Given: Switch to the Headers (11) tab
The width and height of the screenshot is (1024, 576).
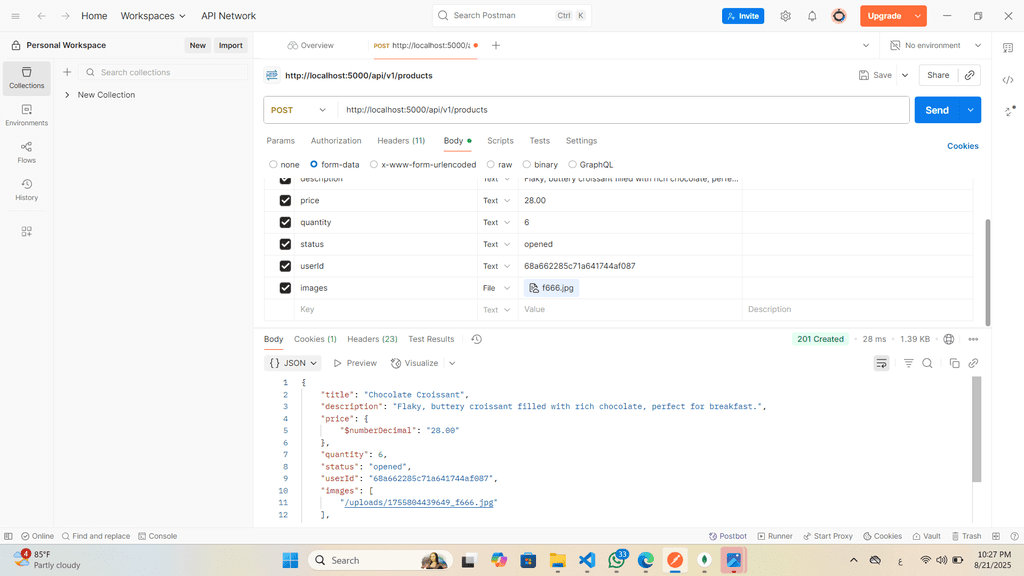Looking at the screenshot, I should tap(401, 141).
